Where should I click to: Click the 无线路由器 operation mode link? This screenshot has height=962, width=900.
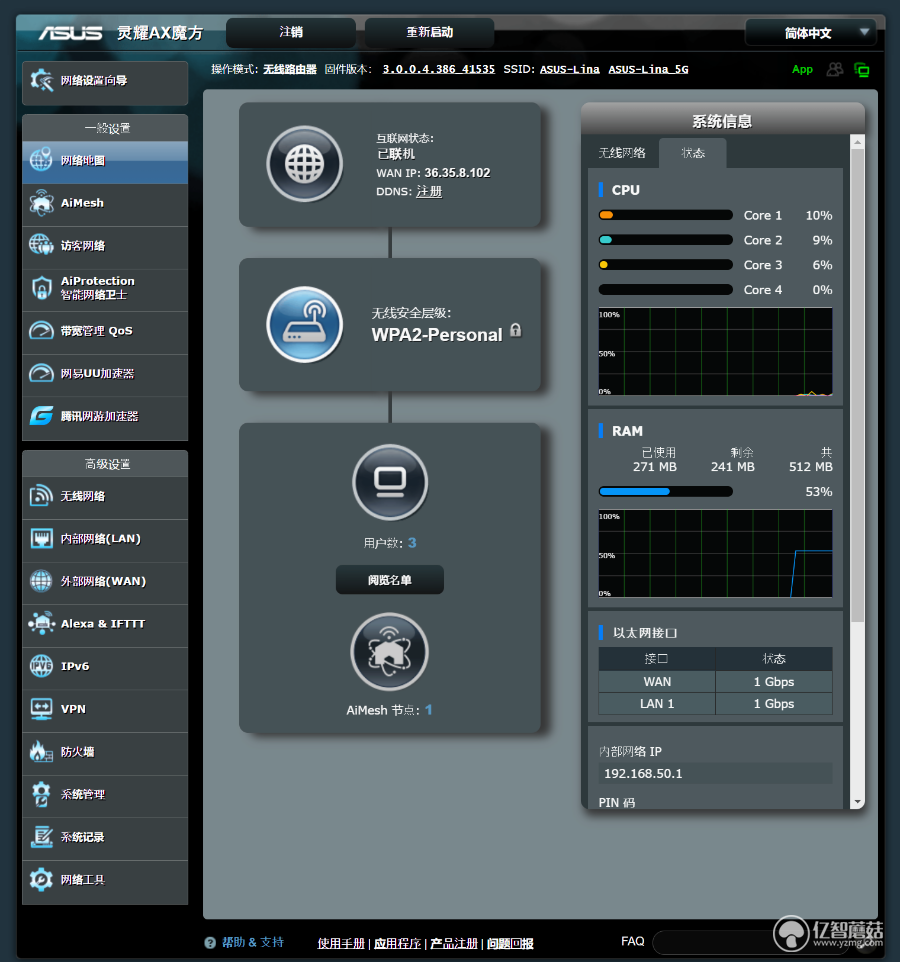click(290, 69)
